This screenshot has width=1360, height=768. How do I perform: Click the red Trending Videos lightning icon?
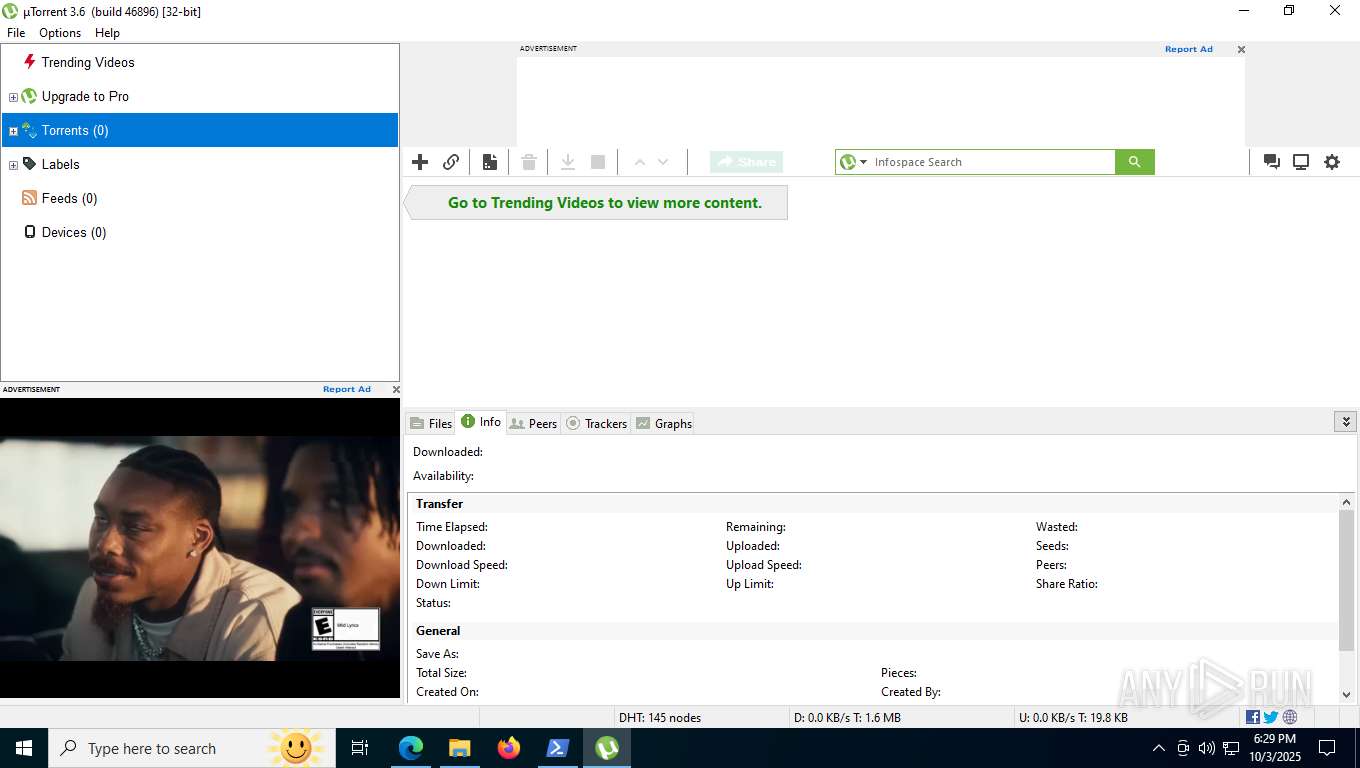tap(29, 62)
